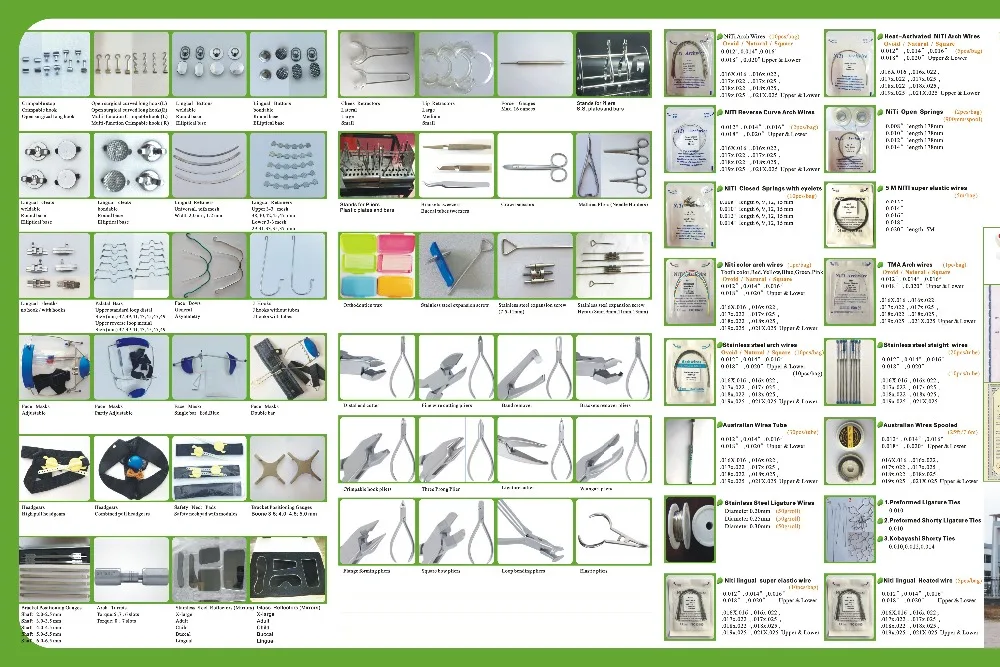The height and width of the screenshot is (667, 1000).
Task: Select the plastic plier and bur stand photo
Action: 377,165
